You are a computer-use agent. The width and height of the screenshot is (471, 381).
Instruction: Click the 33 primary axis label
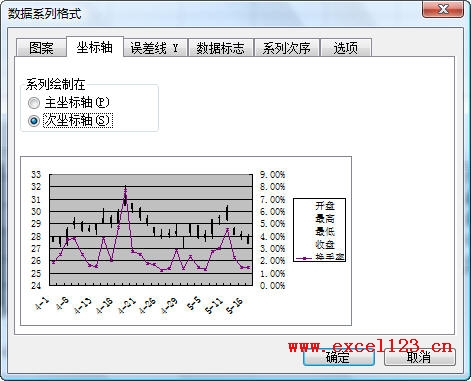point(36,174)
